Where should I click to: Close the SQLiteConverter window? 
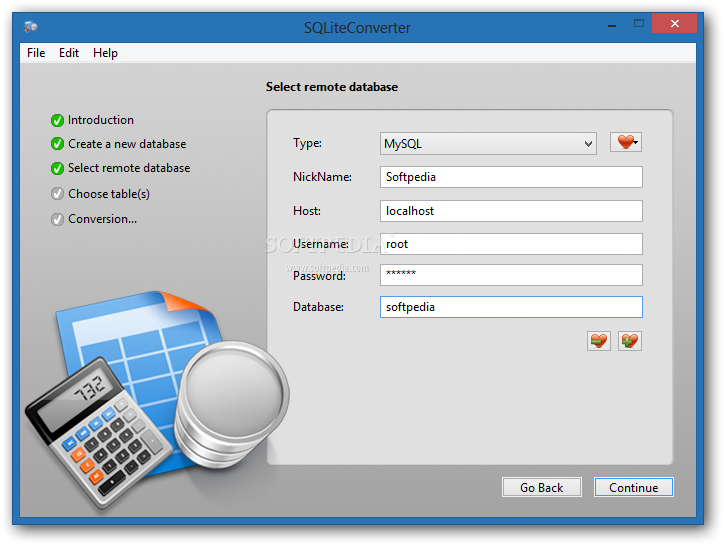675,24
